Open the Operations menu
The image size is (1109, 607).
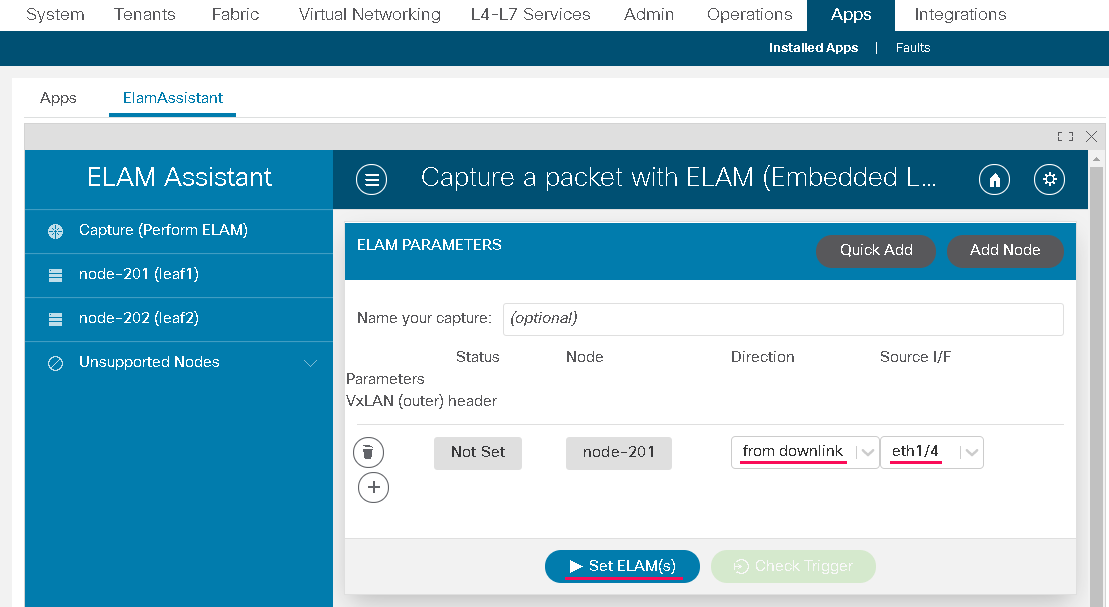750,15
